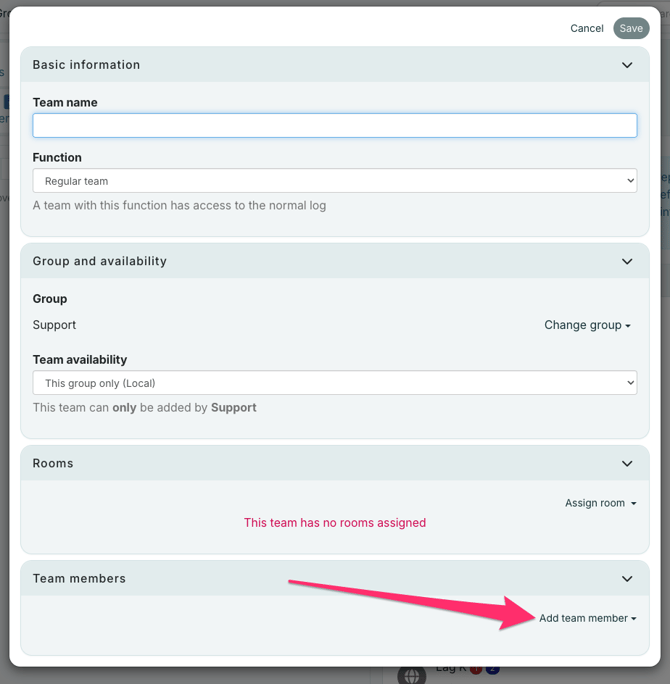
Task: Click the Group and availability header title
Action: 99,261
